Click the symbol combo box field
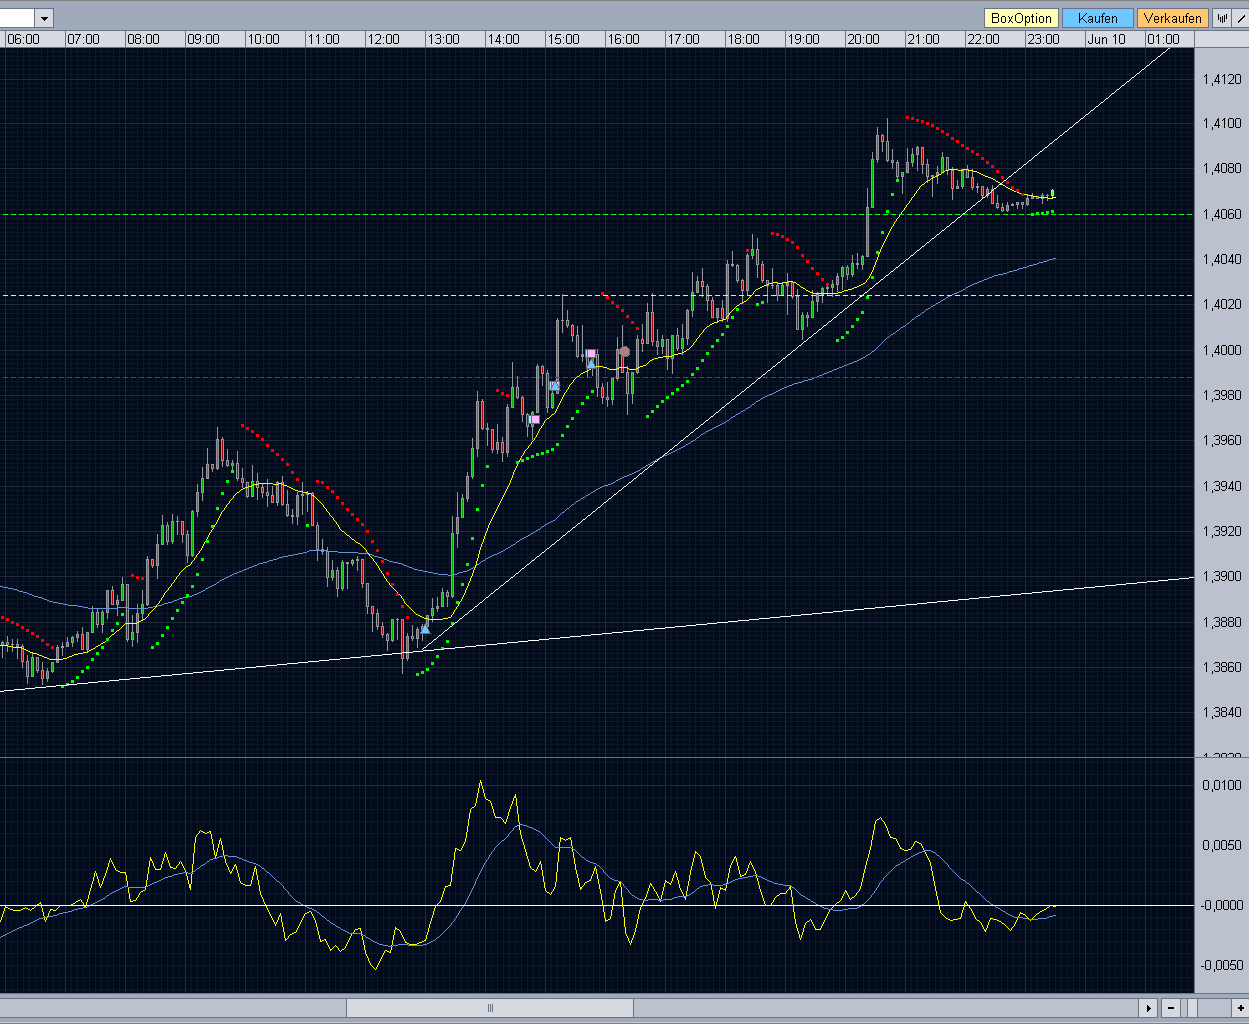The height and width of the screenshot is (1024, 1249). click(x=17, y=18)
